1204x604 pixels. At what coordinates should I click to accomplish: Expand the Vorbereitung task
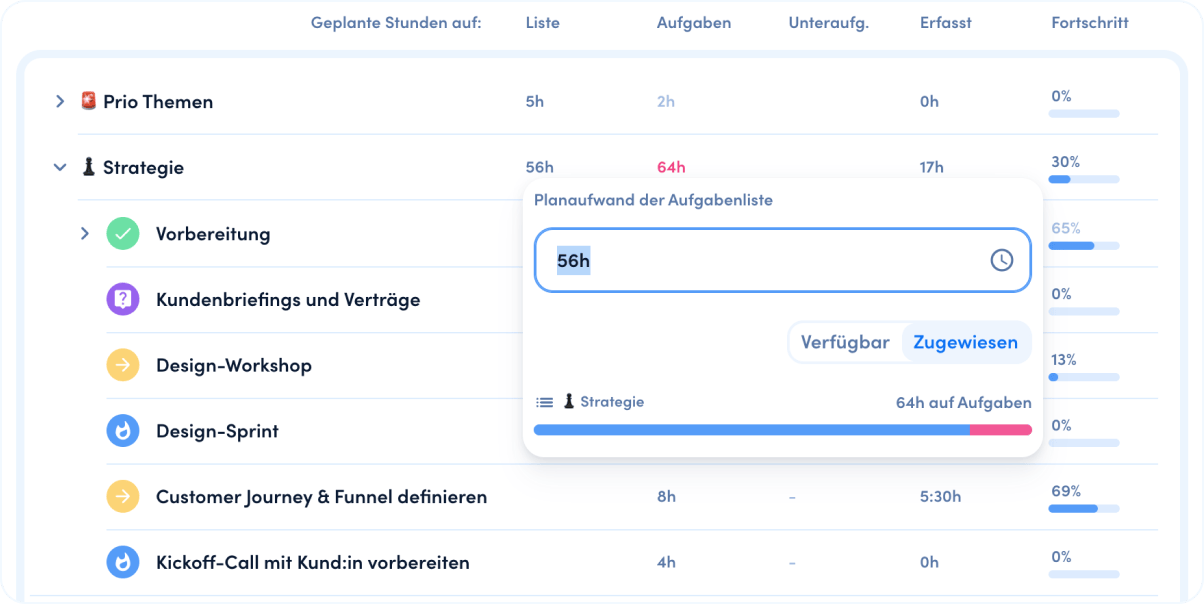85,234
